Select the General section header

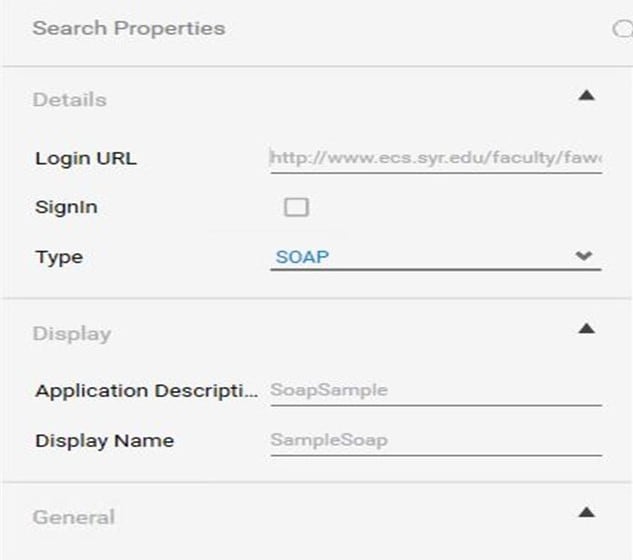74,517
